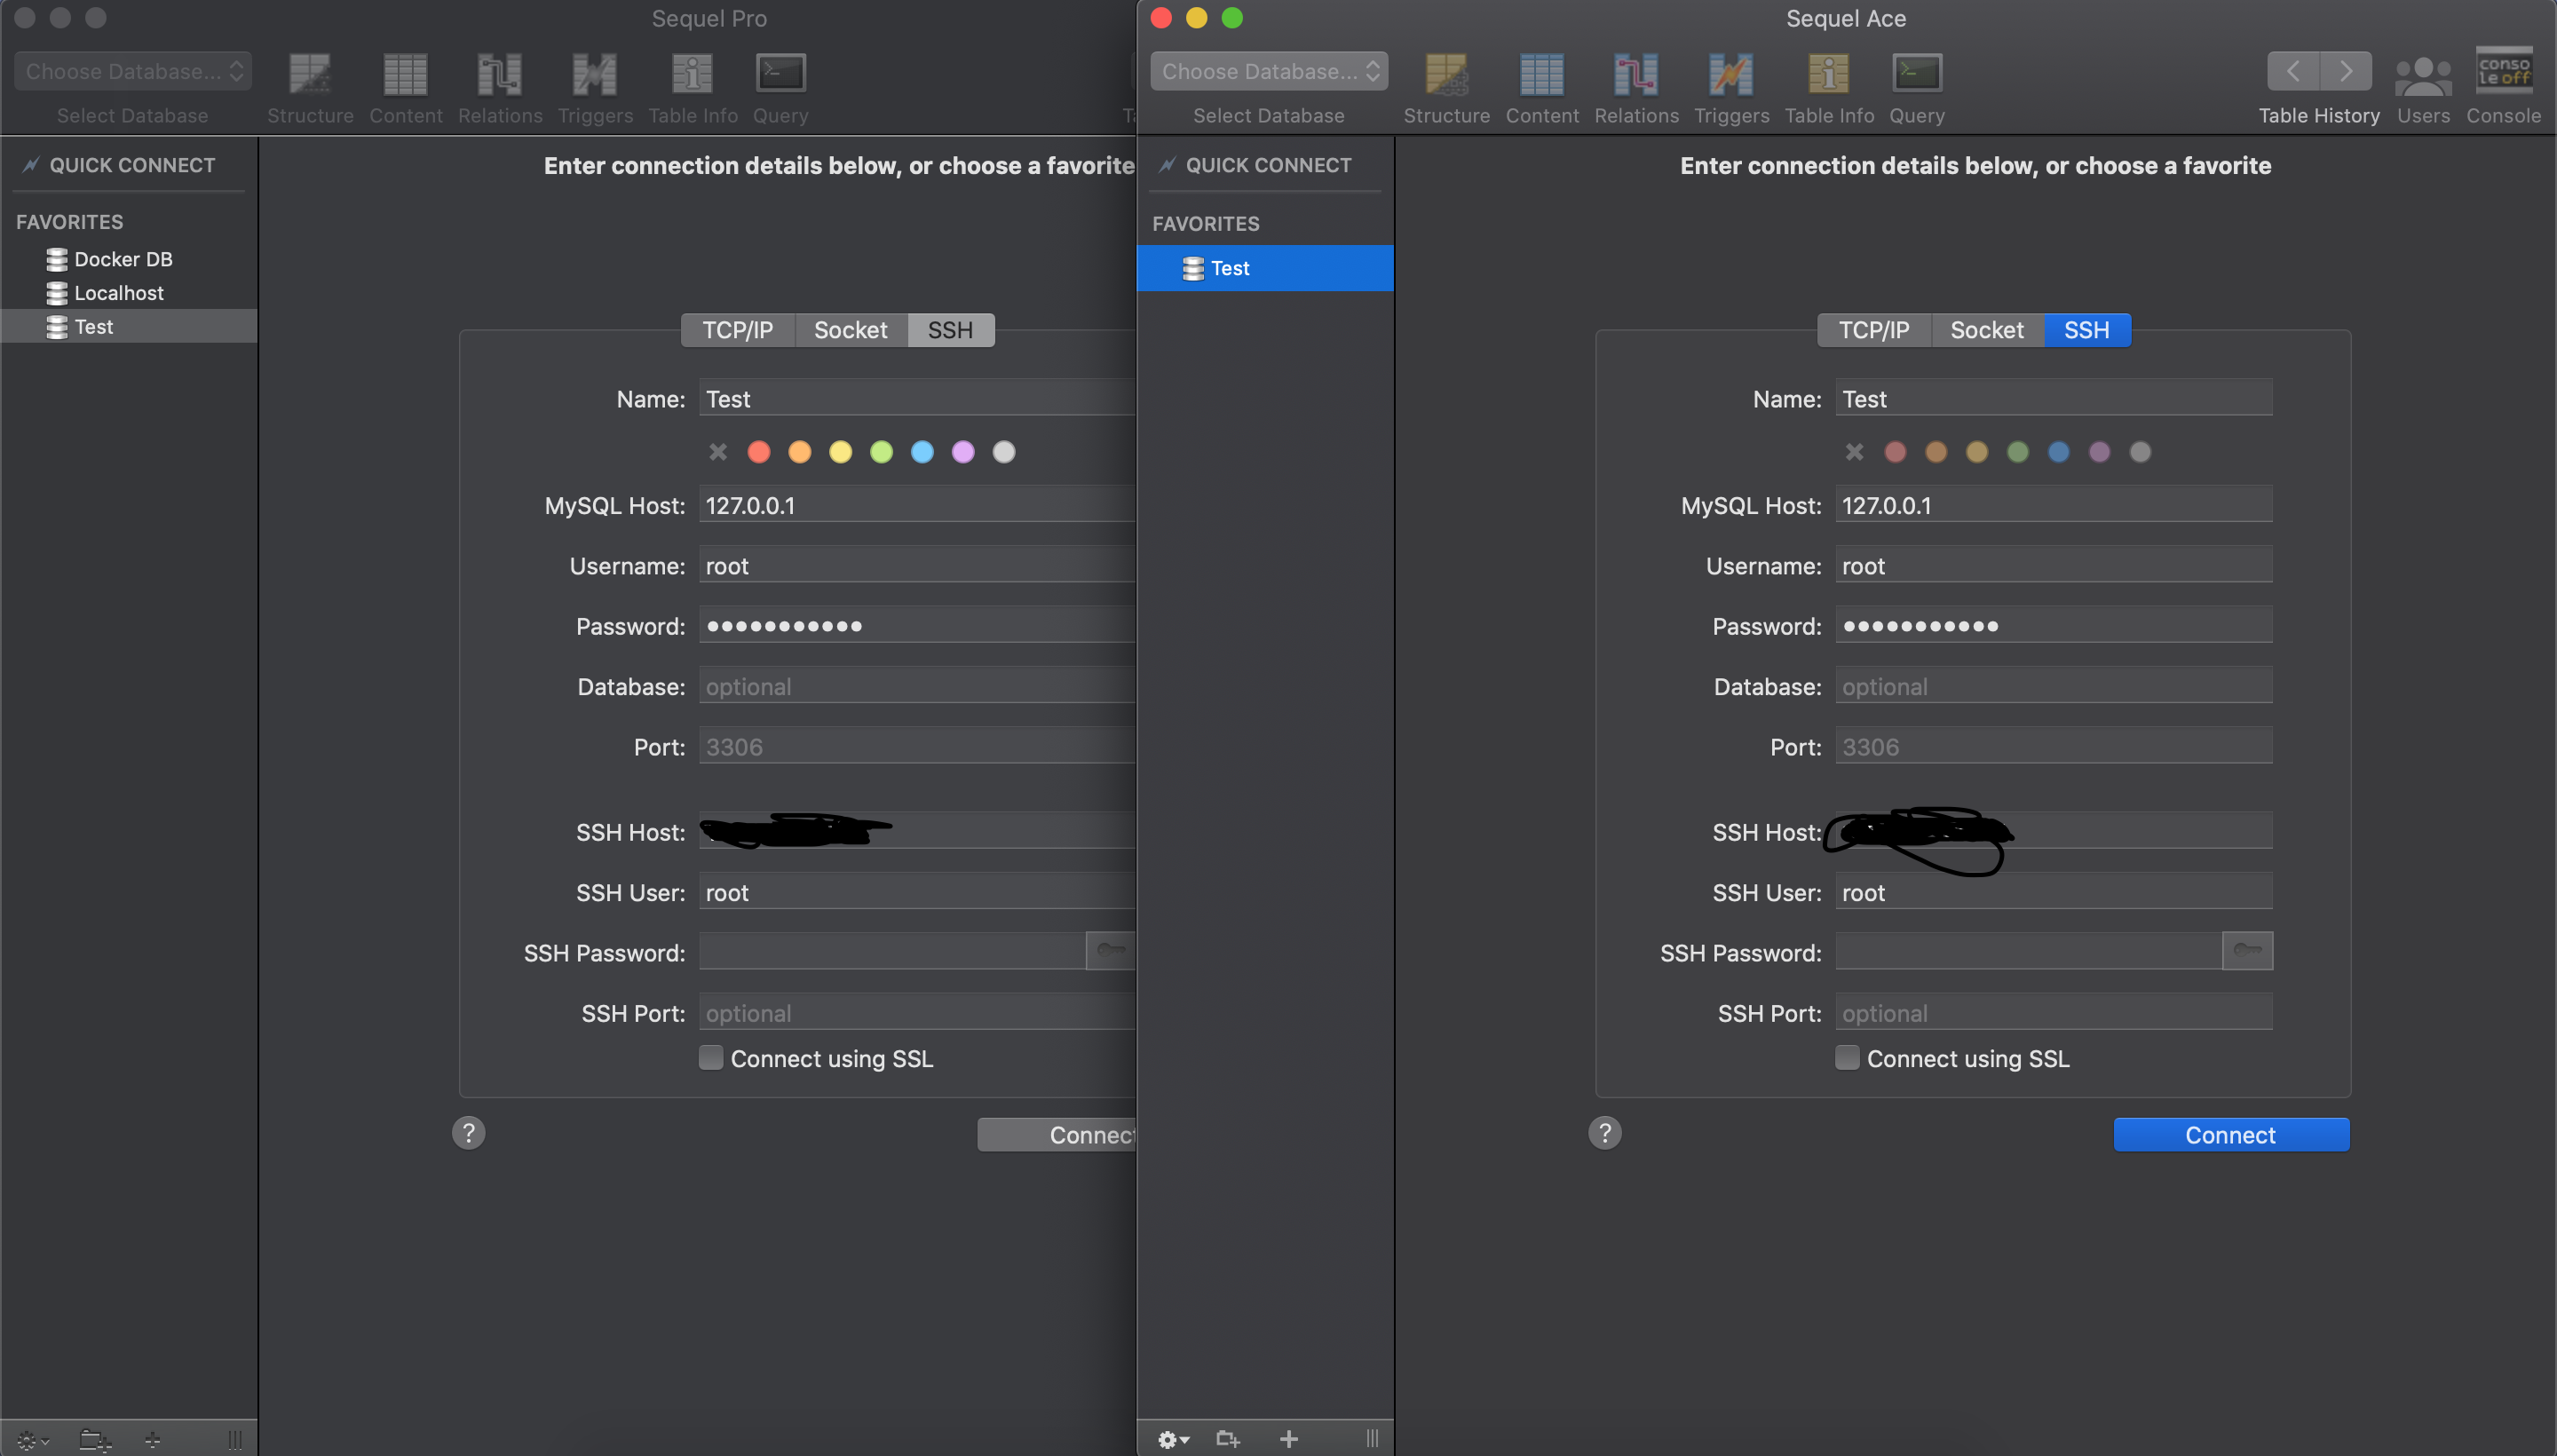Click the blue Connect button
The height and width of the screenshot is (1456, 2557).
click(2230, 1134)
